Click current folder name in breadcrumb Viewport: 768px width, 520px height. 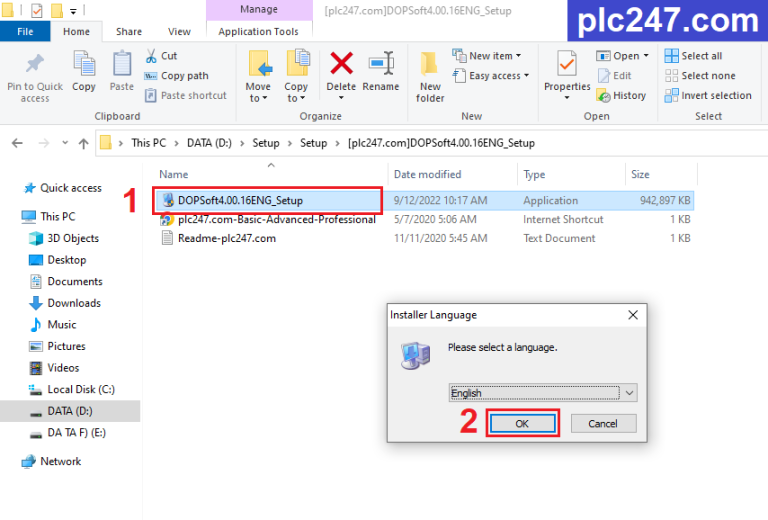coord(441,143)
